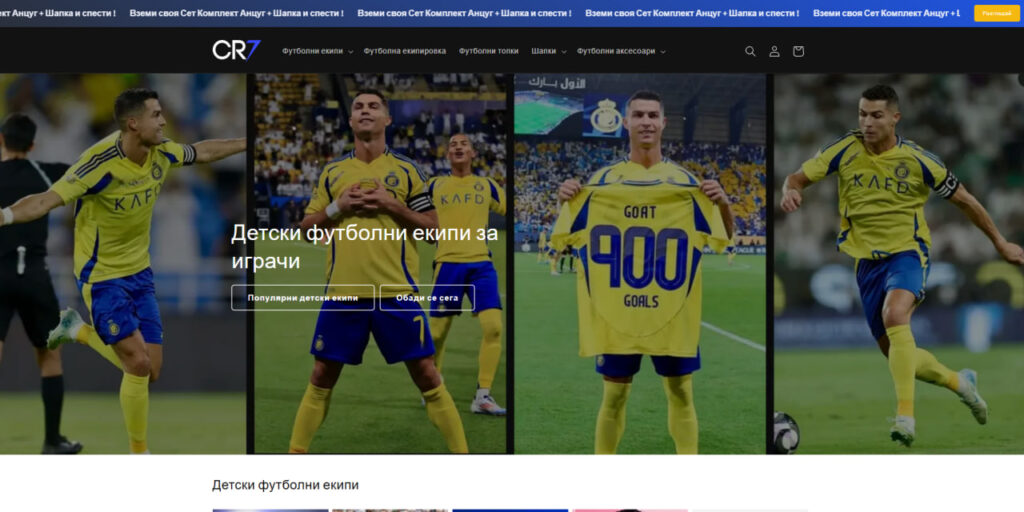1024x512 pixels.
Task: Go to the Футболни топки menu item
Action: tap(489, 51)
